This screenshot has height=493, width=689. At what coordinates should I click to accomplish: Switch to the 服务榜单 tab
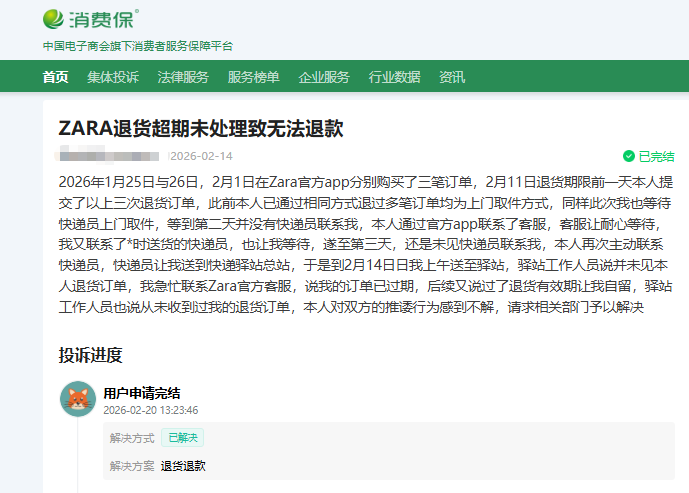(253, 77)
